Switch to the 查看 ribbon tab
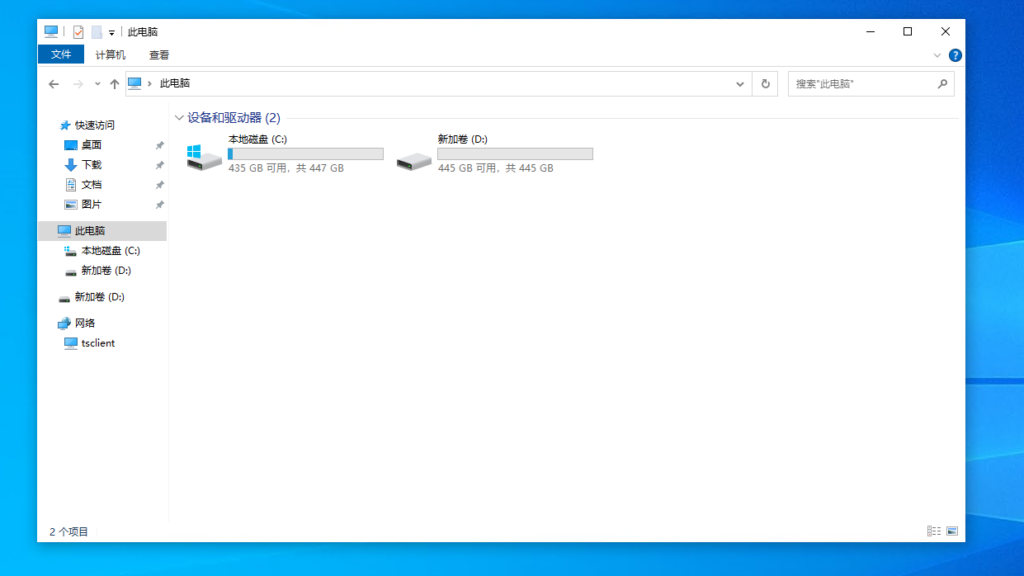The width and height of the screenshot is (1024, 576). 157,55
